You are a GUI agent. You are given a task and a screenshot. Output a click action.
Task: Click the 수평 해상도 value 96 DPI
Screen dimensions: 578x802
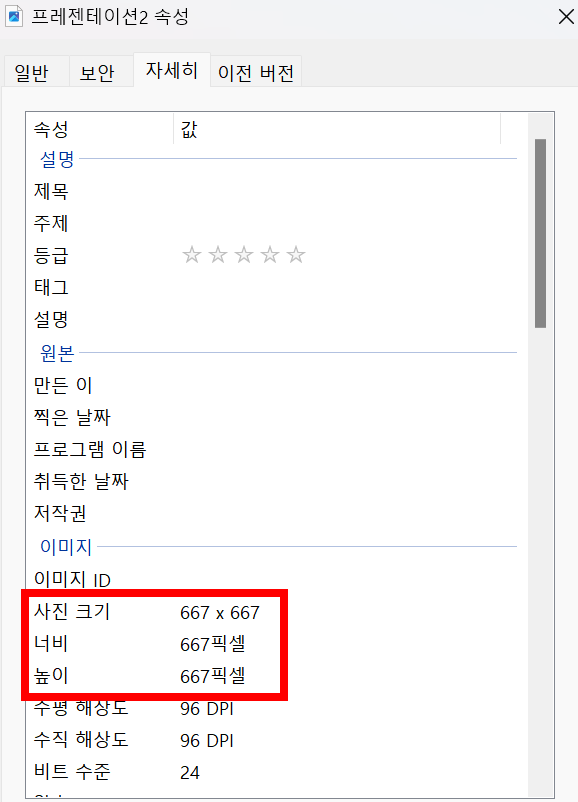[207, 709]
